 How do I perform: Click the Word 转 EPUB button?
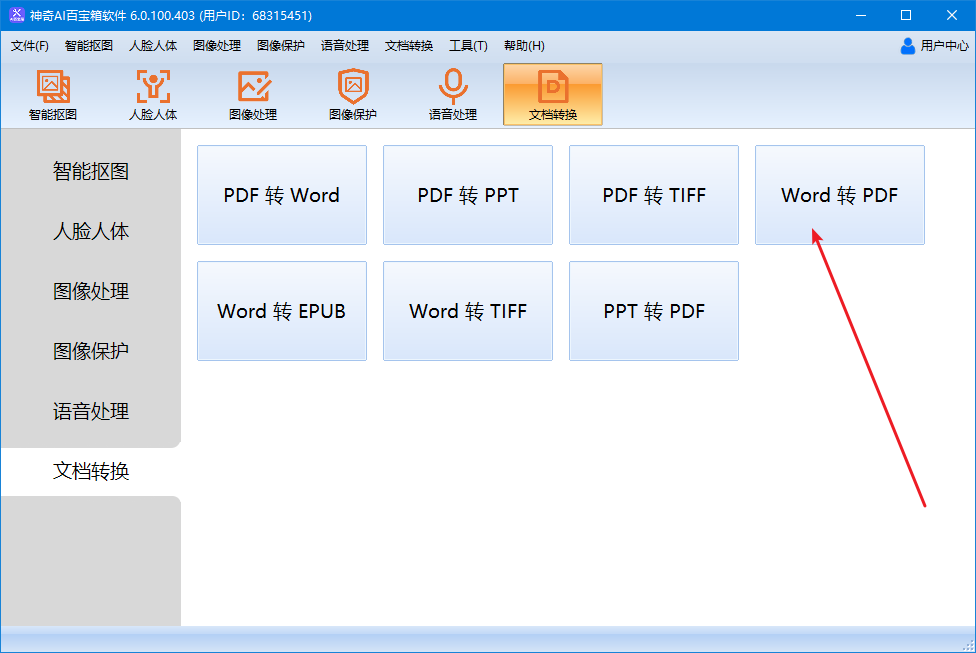(x=282, y=311)
